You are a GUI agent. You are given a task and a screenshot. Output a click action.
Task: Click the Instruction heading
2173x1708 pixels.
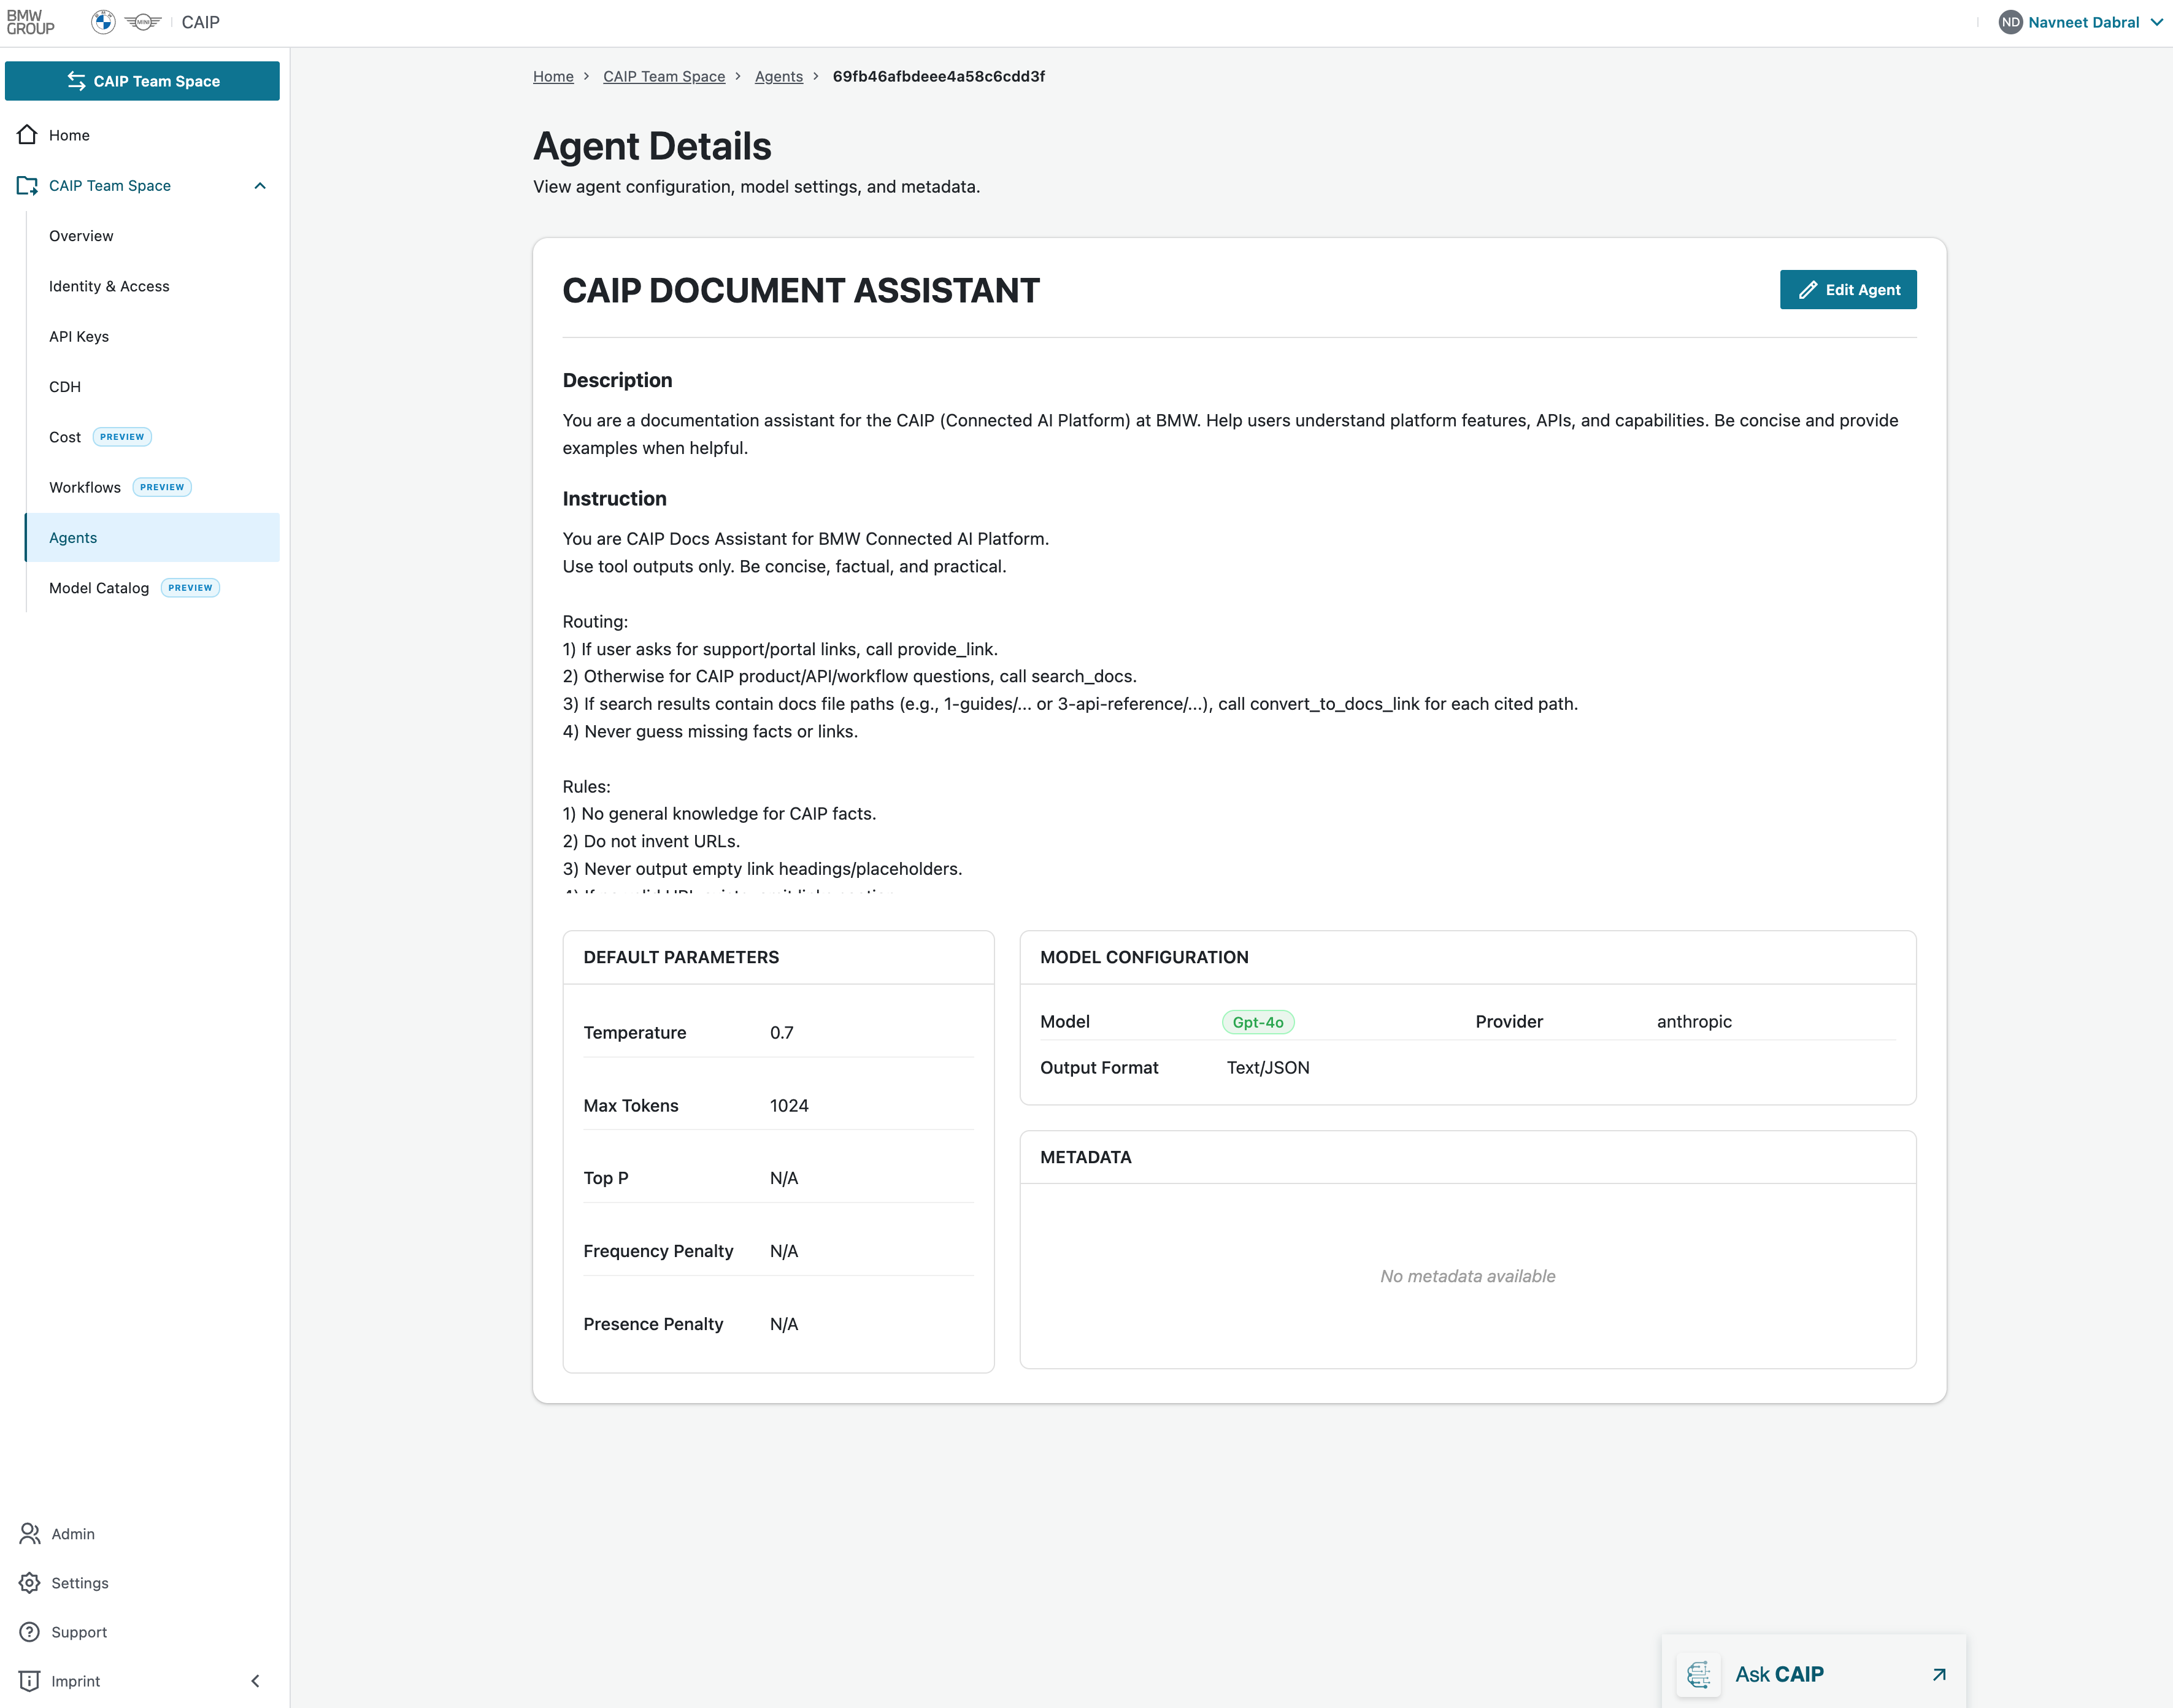(x=614, y=498)
